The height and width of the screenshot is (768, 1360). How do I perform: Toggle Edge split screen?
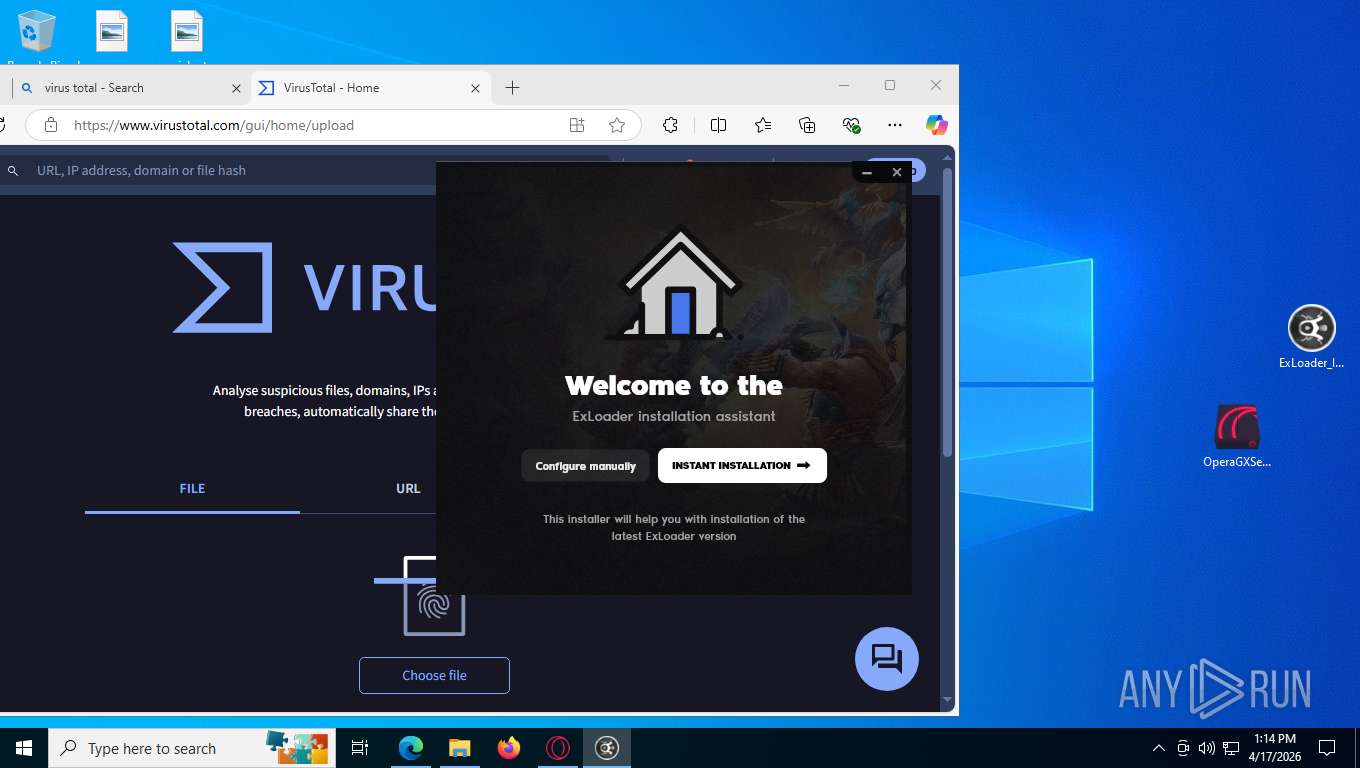[718, 125]
